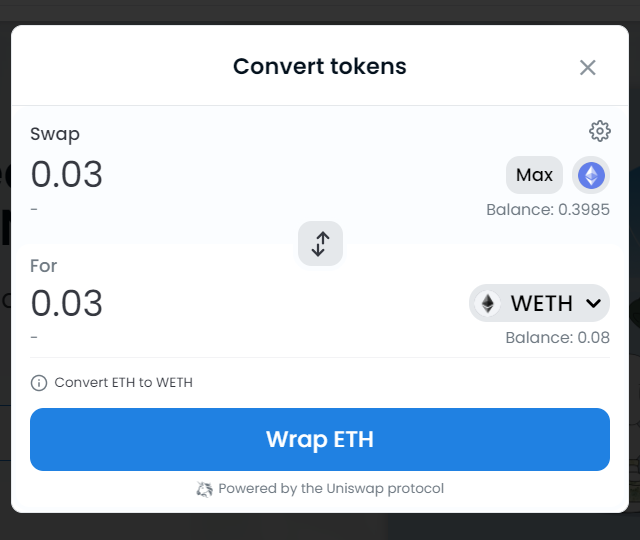Click the info icon beside Convert ETH to WETH
The height and width of the screenshot is (540, 640).
39,383
